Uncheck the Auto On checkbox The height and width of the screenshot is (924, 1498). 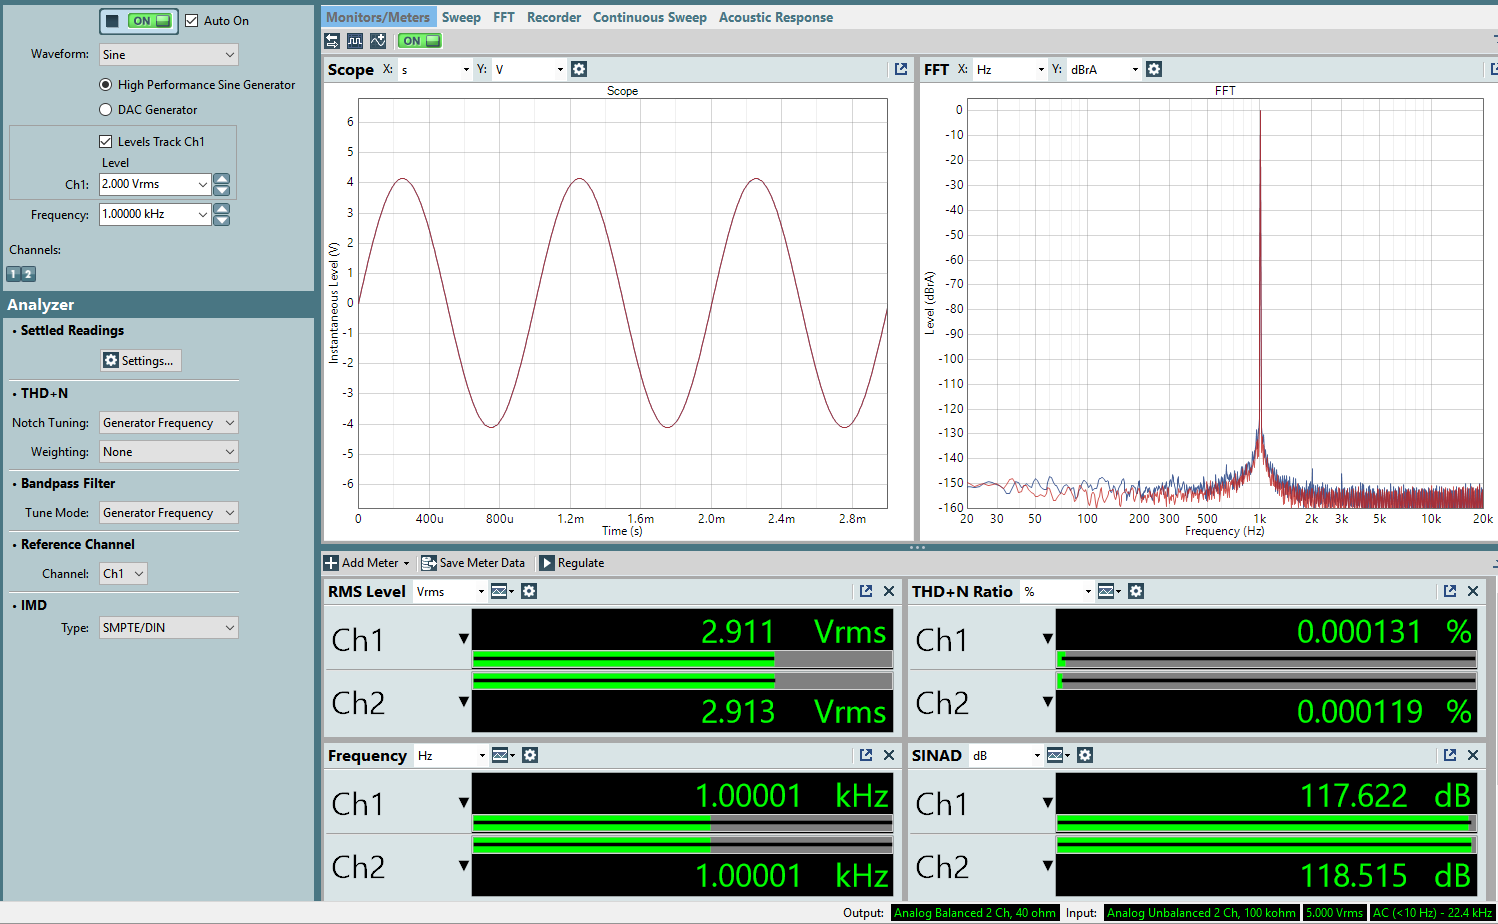click(x=192, y=20)
